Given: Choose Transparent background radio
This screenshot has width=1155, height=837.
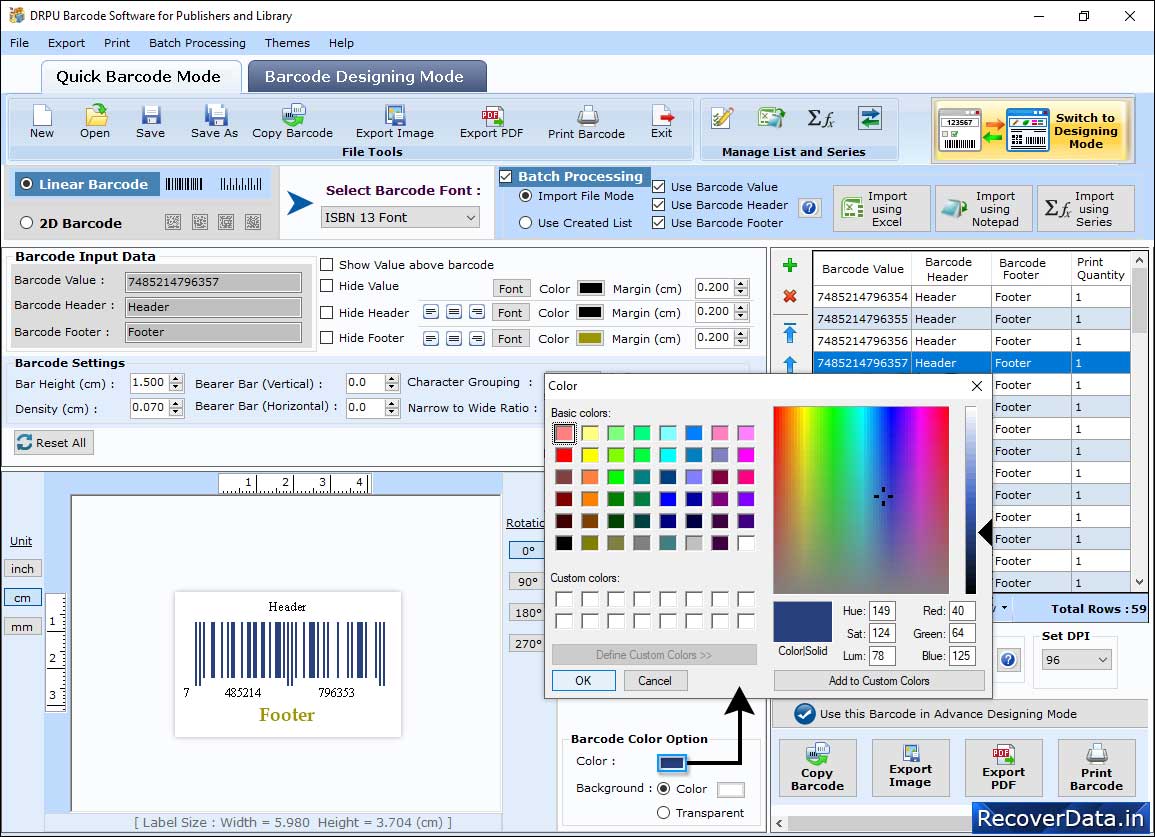Looking at the screenshot, I should [x=664, y=813].
